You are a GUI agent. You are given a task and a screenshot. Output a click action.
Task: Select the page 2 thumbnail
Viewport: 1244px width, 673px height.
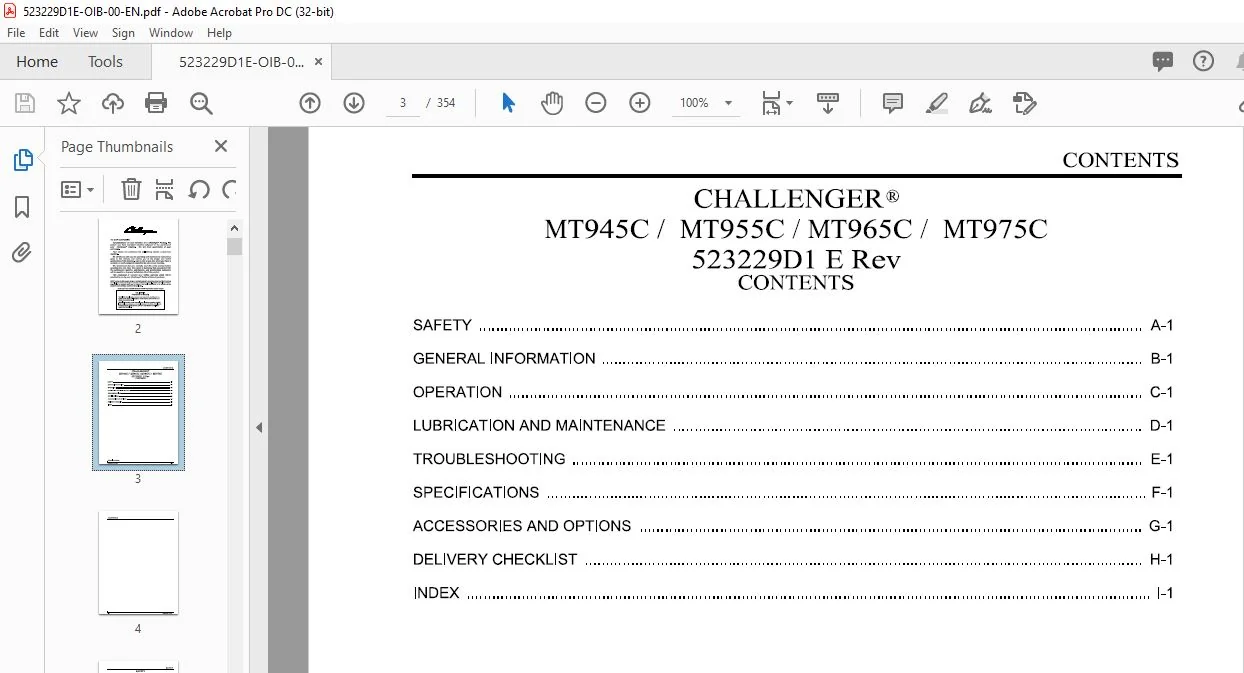click(x=138, y=266)
